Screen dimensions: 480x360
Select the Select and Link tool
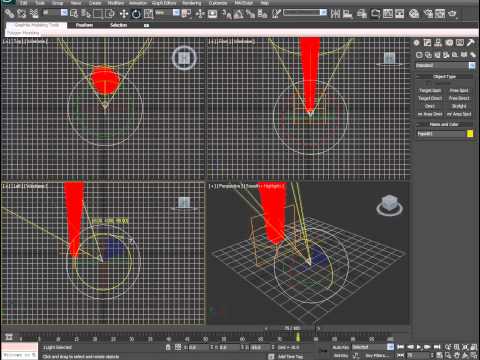pos(9,14)
